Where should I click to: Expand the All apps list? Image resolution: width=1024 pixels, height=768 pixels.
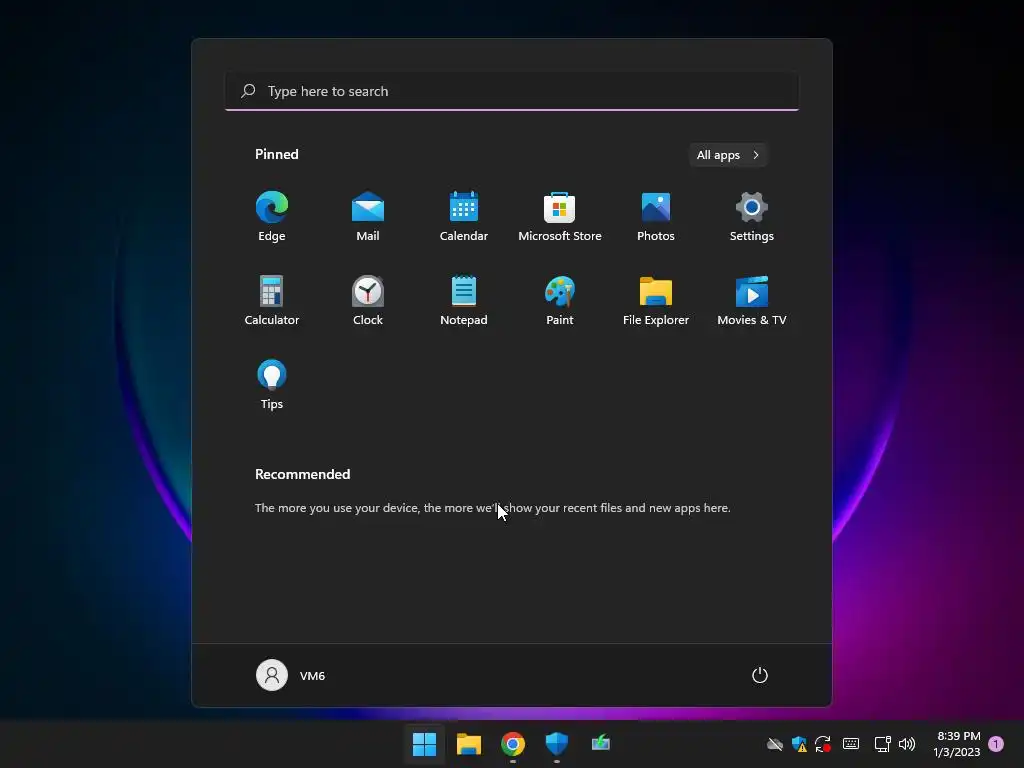pyautogui.click(x=728, y=155)
